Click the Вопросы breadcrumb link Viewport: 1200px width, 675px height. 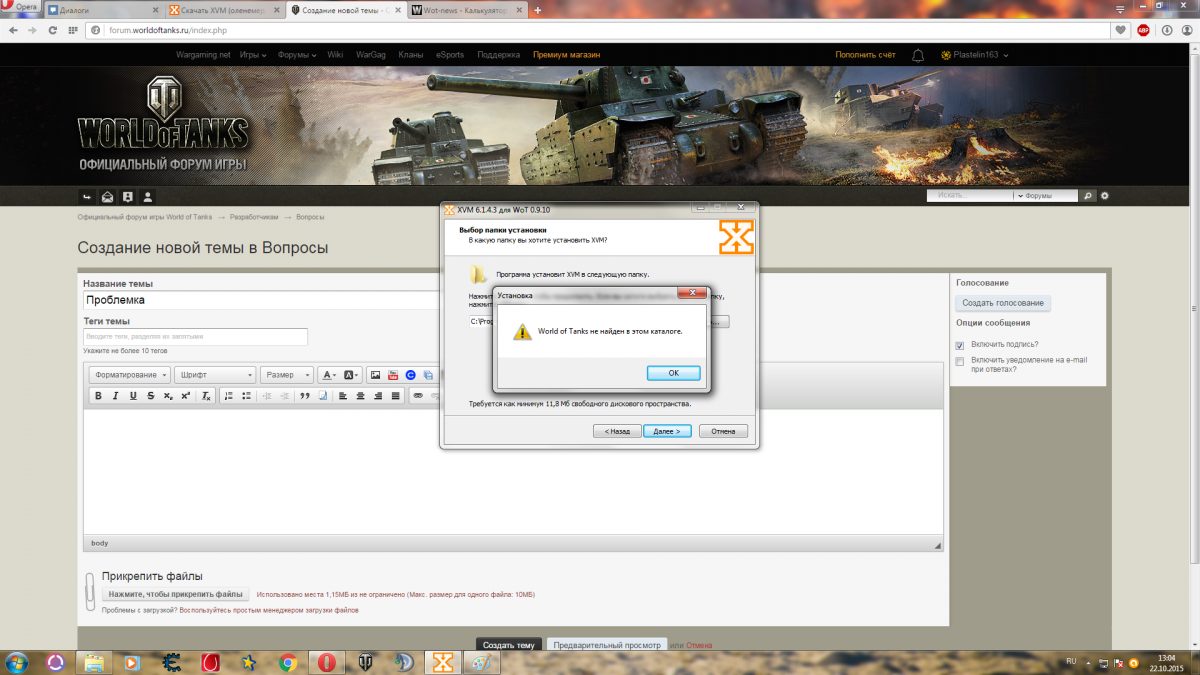pyautogui.click(x=310, y=217)
